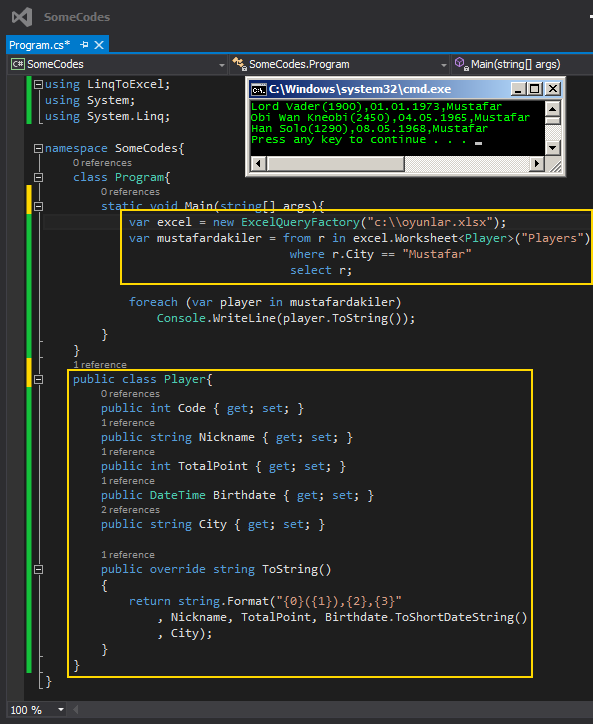593x724 pixels.
Task: Click the "Players" worksheet name string
Action: [x=552, y=238]
